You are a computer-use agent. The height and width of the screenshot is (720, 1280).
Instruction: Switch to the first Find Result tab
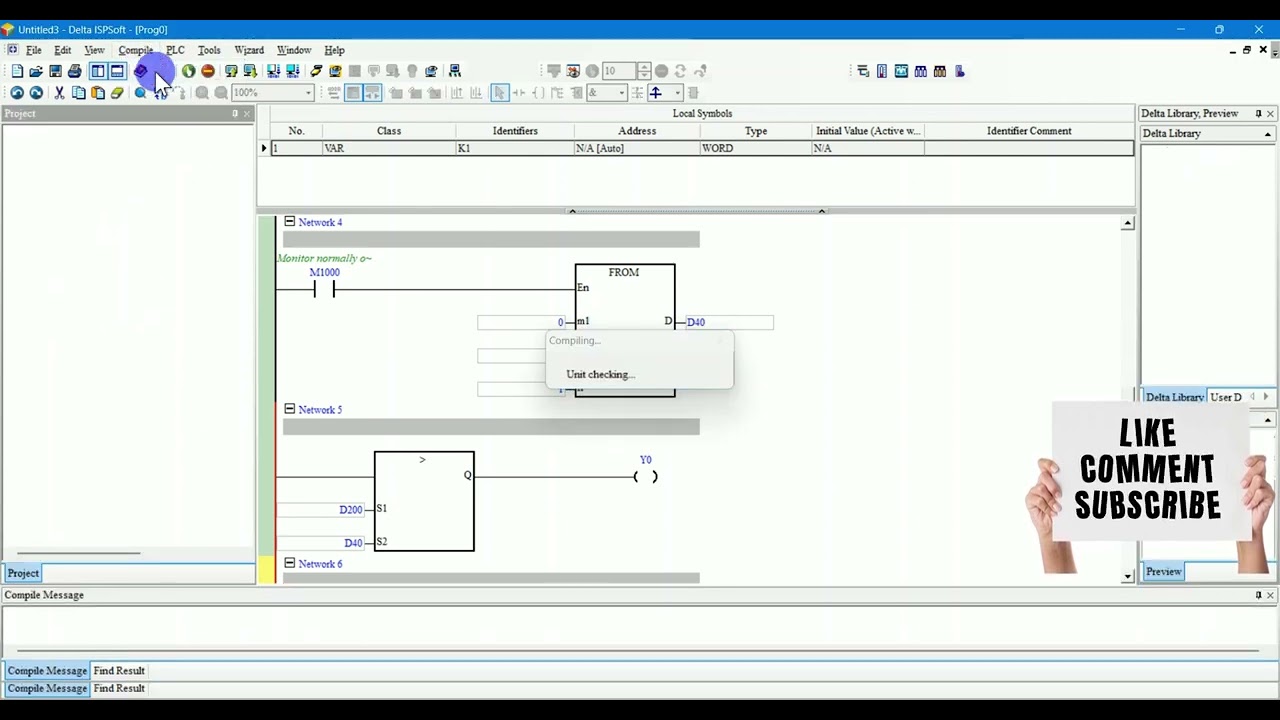point(119,671)
